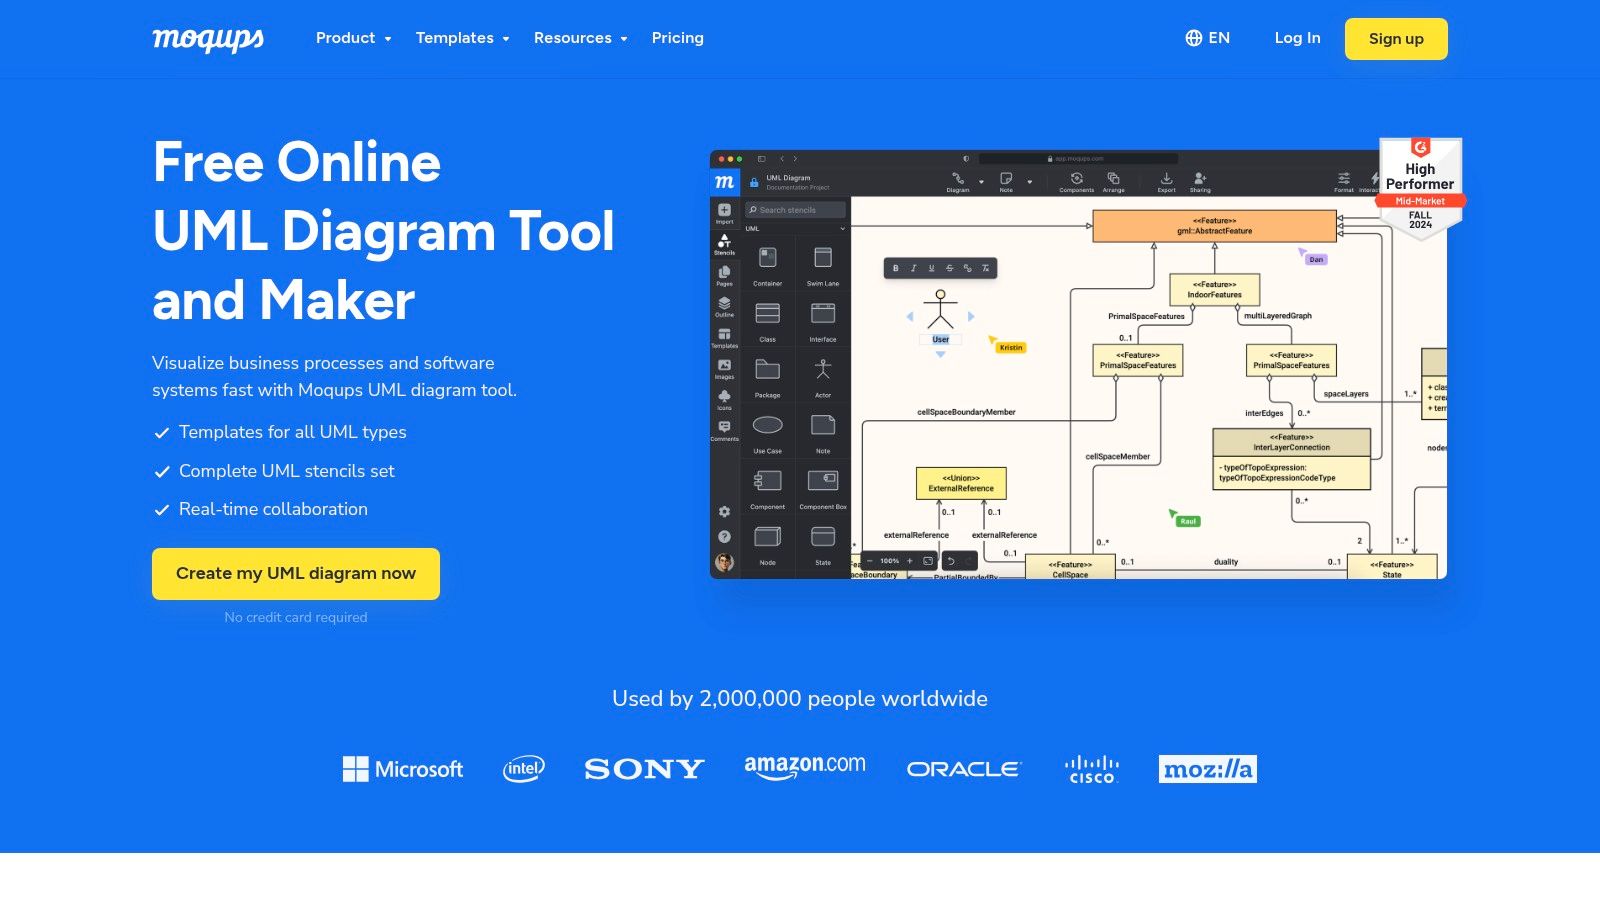Select the Class stencil
The width and height of the screenshot is (1600, 900).
point(768,321)
